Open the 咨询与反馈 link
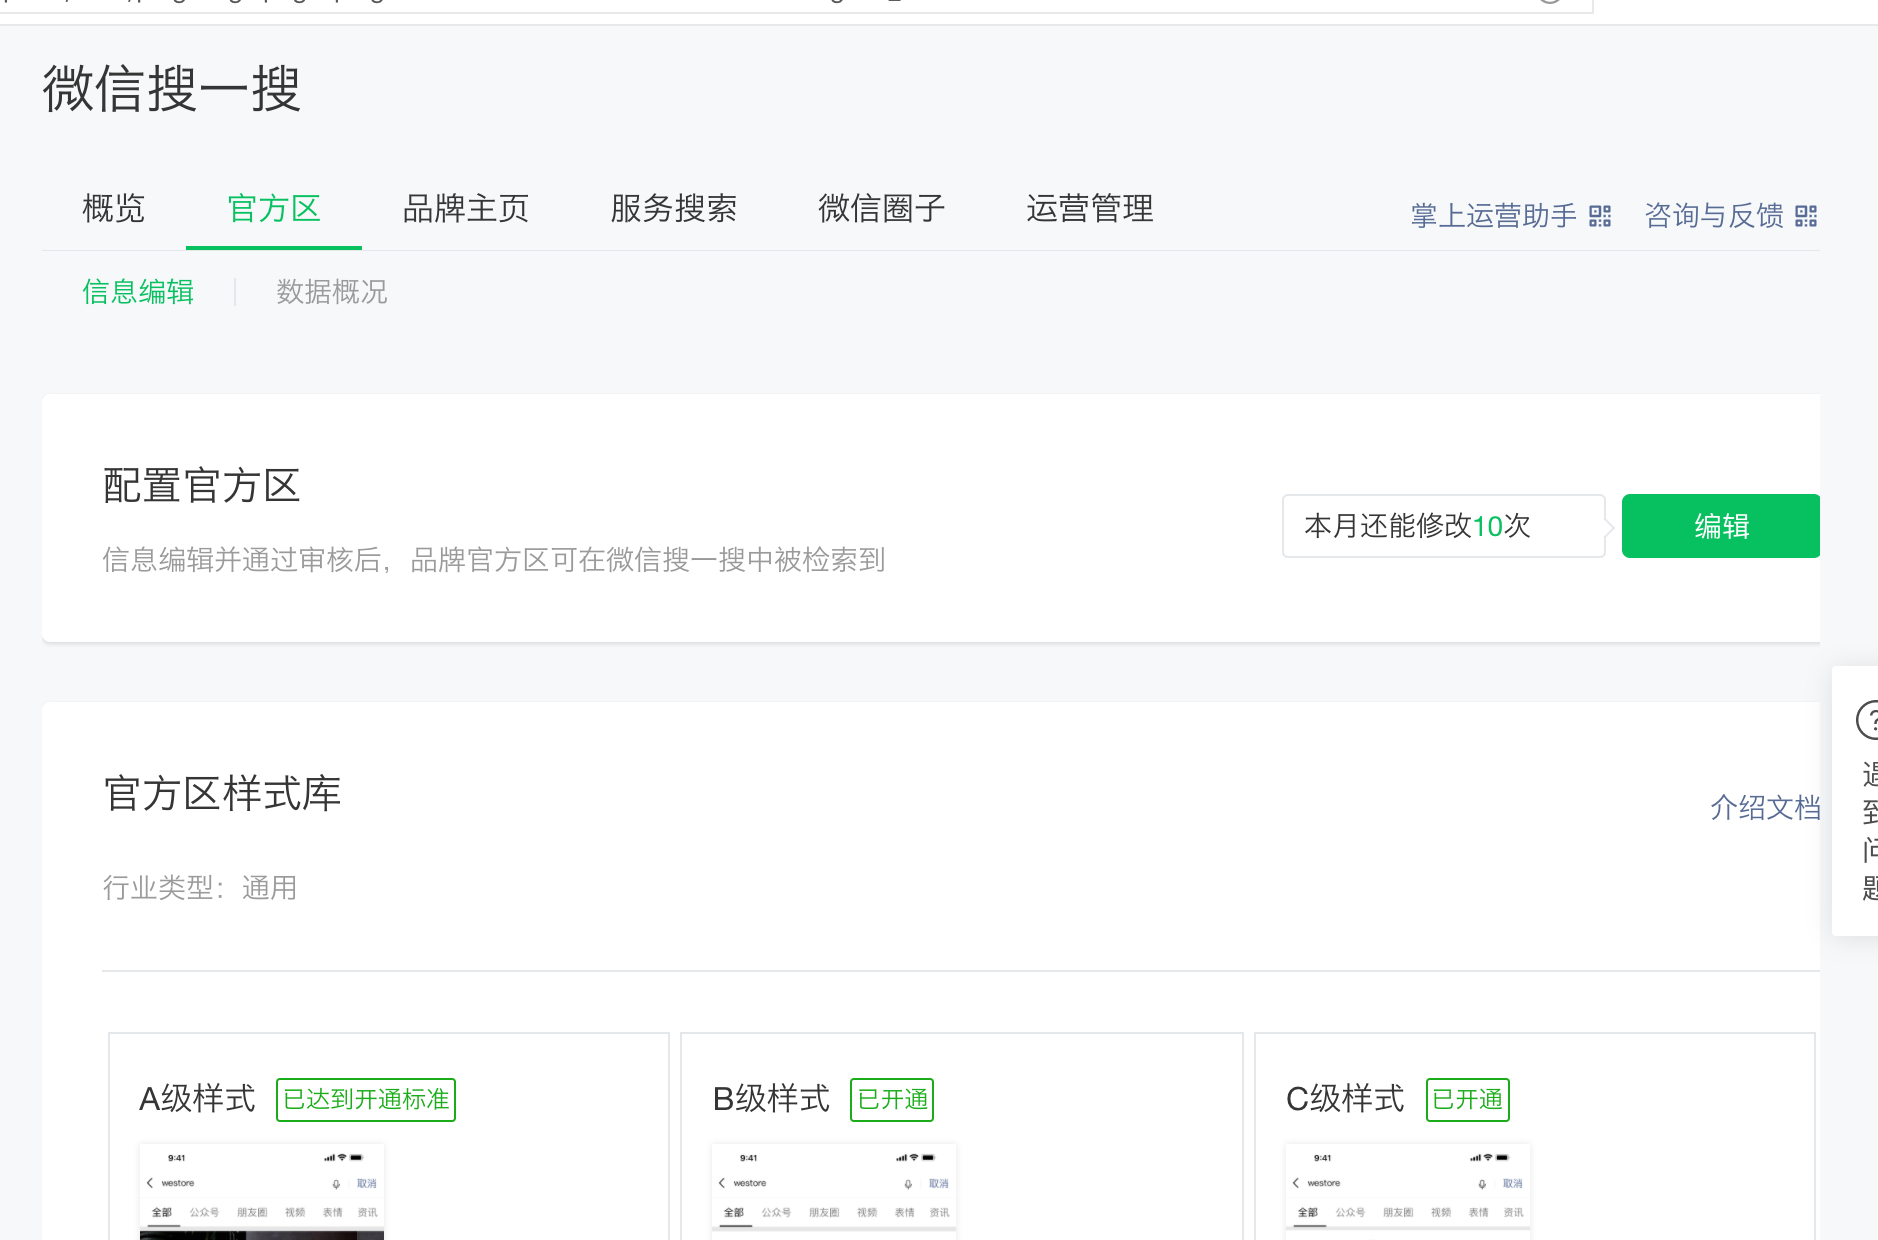1878x1240 pixels. click(x=1714, y=216)
